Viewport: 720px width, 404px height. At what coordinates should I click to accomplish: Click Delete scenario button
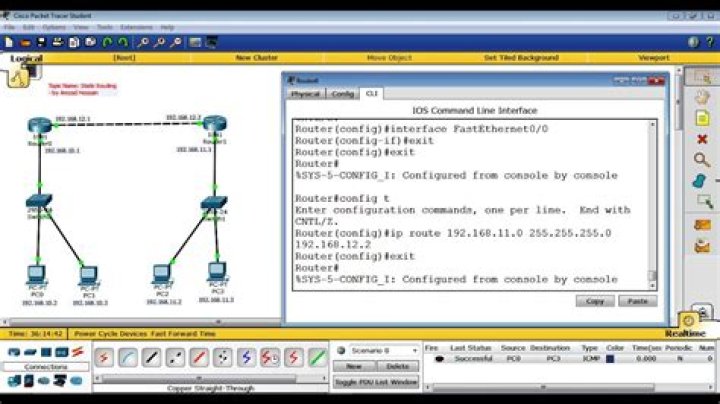point(398,366)
